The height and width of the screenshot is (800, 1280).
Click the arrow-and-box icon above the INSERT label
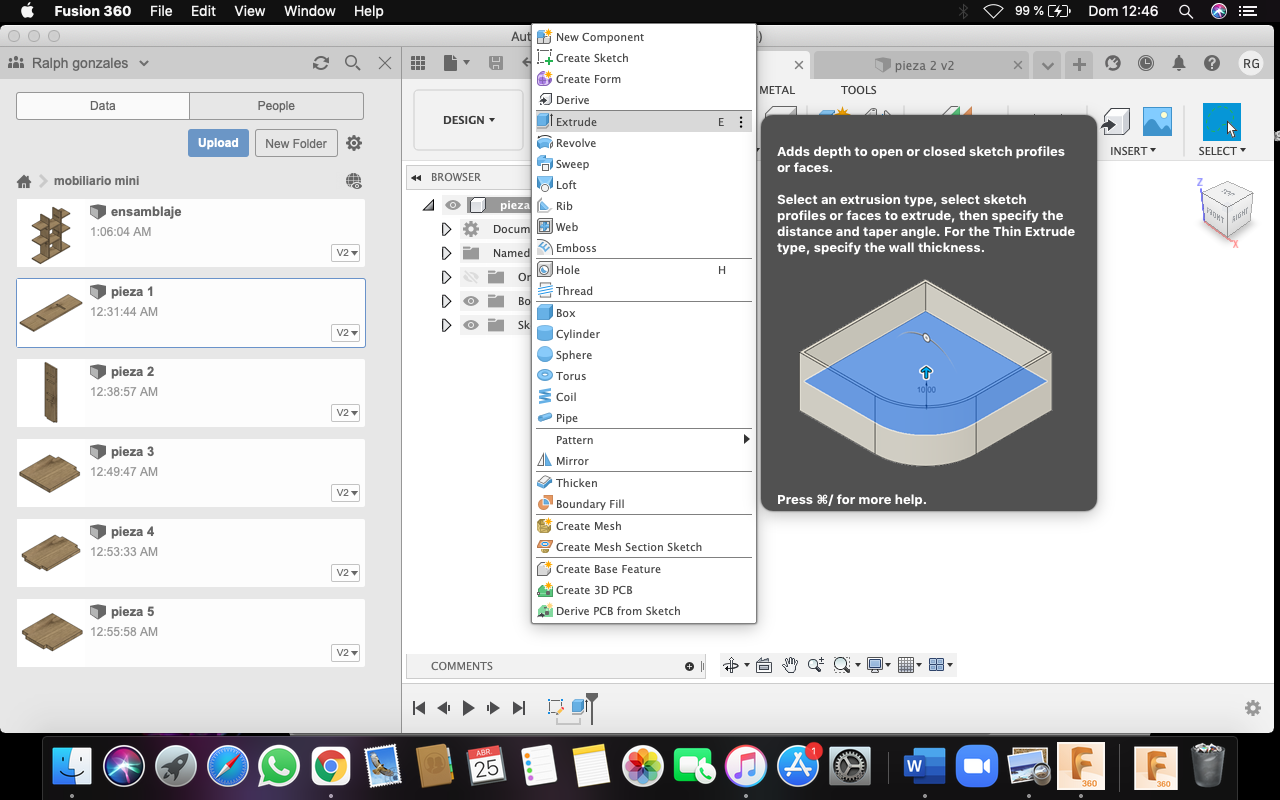point(1115,122)
